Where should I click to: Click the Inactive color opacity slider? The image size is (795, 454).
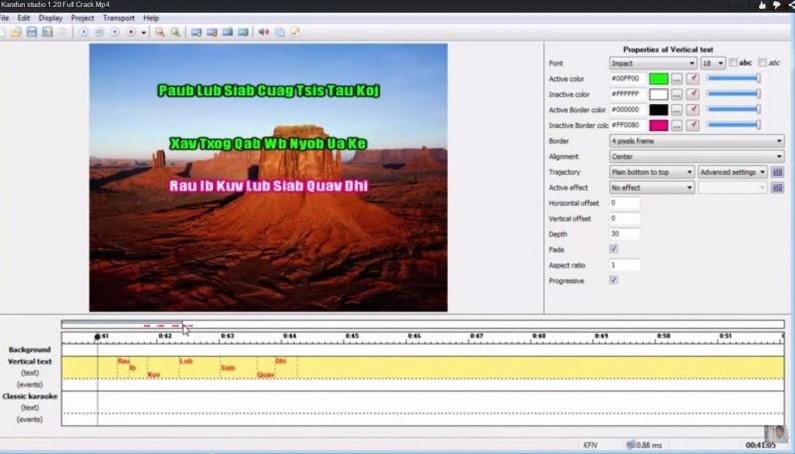(x=734, y=94)
